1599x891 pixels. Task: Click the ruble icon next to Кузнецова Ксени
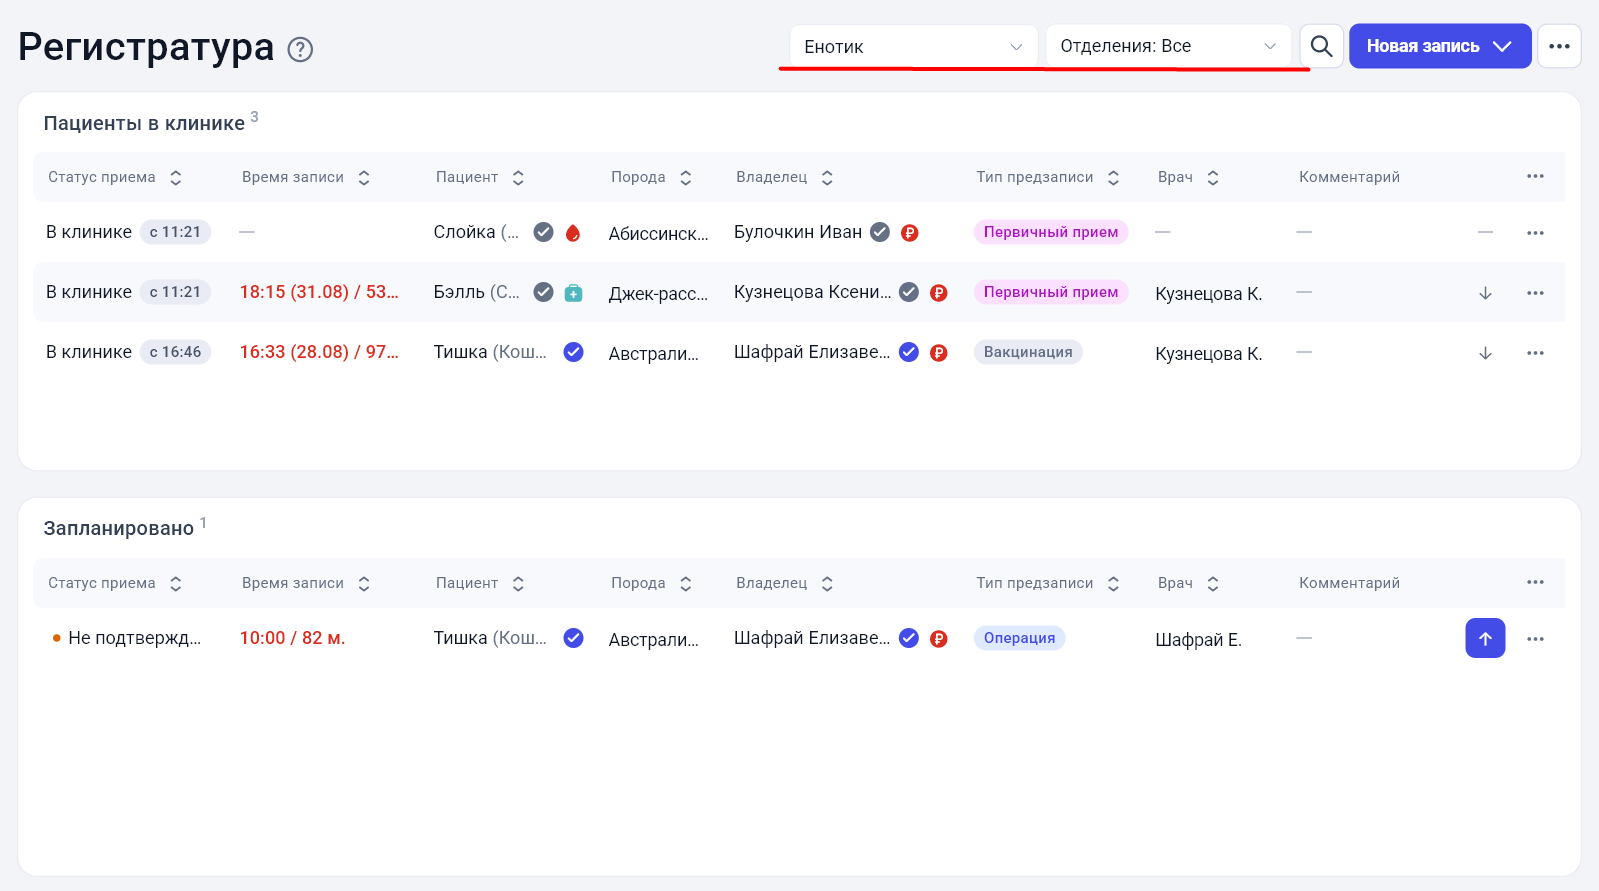(938, 292)
